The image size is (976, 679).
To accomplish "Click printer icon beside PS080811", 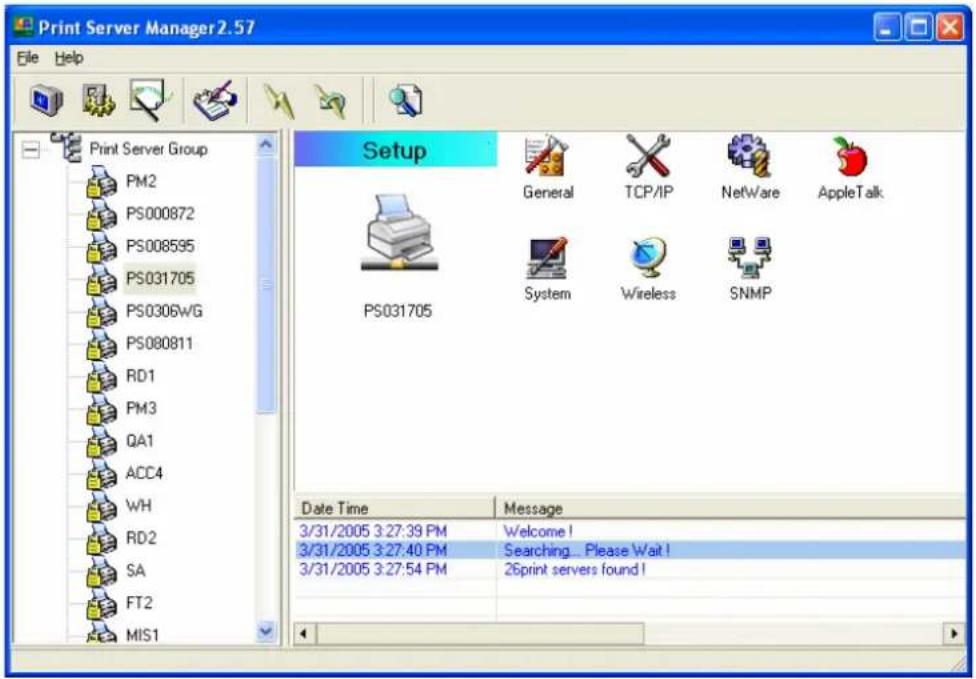I will click(x=101, y=344).
